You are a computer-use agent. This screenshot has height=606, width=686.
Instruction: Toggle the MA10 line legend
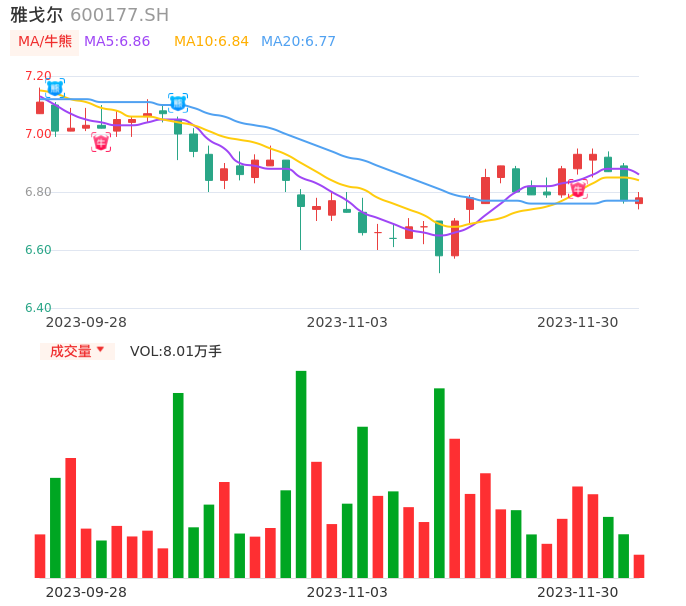tap(211, 42)
